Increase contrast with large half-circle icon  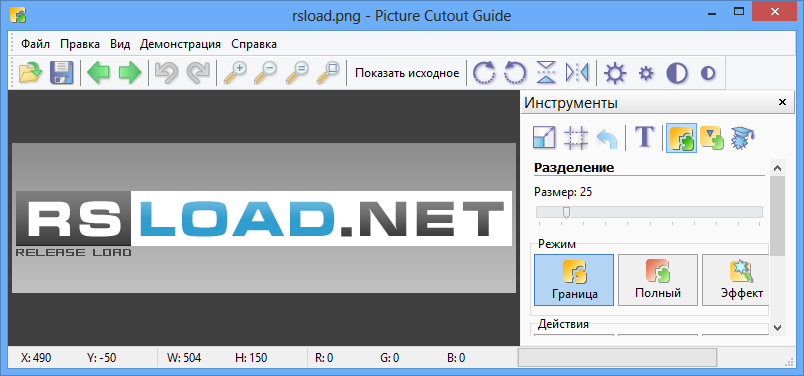click(x=677, y=73)
